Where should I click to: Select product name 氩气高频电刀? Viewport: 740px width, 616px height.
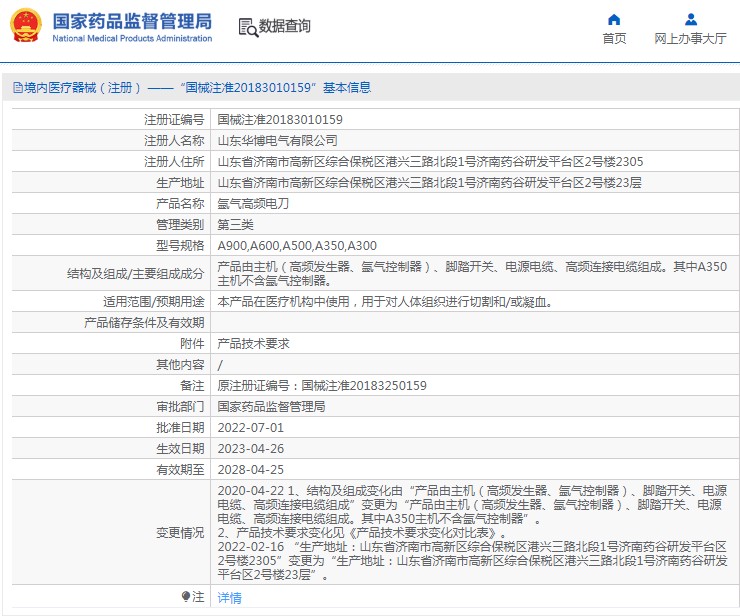(253, 203)
